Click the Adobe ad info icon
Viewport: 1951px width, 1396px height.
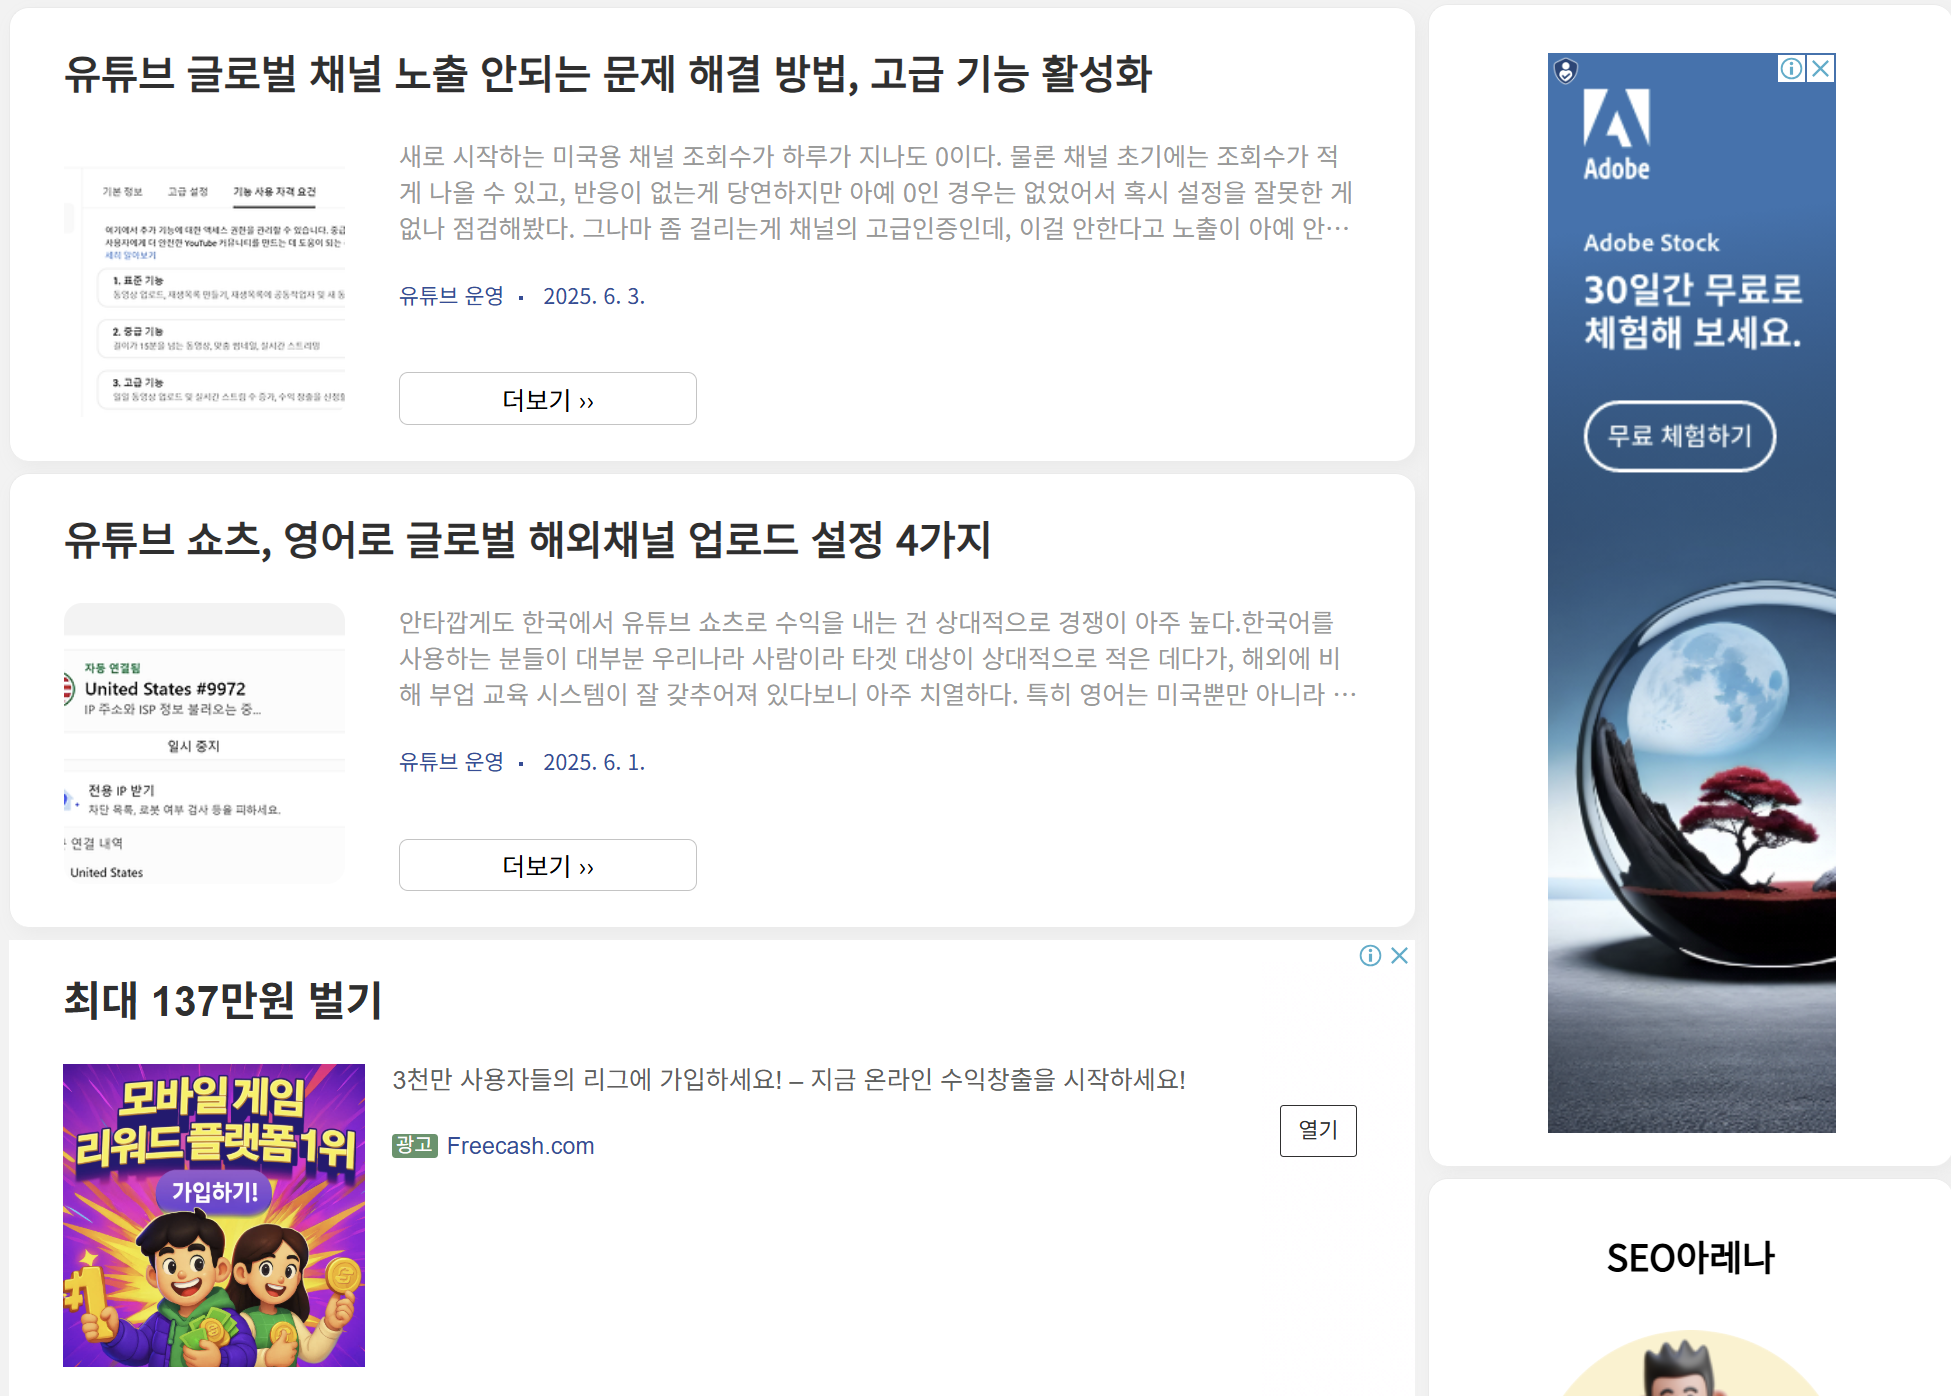(x=1791, y=68)
